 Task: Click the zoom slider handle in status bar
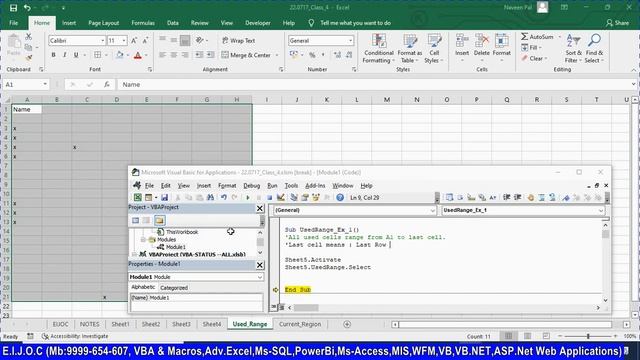588,336
